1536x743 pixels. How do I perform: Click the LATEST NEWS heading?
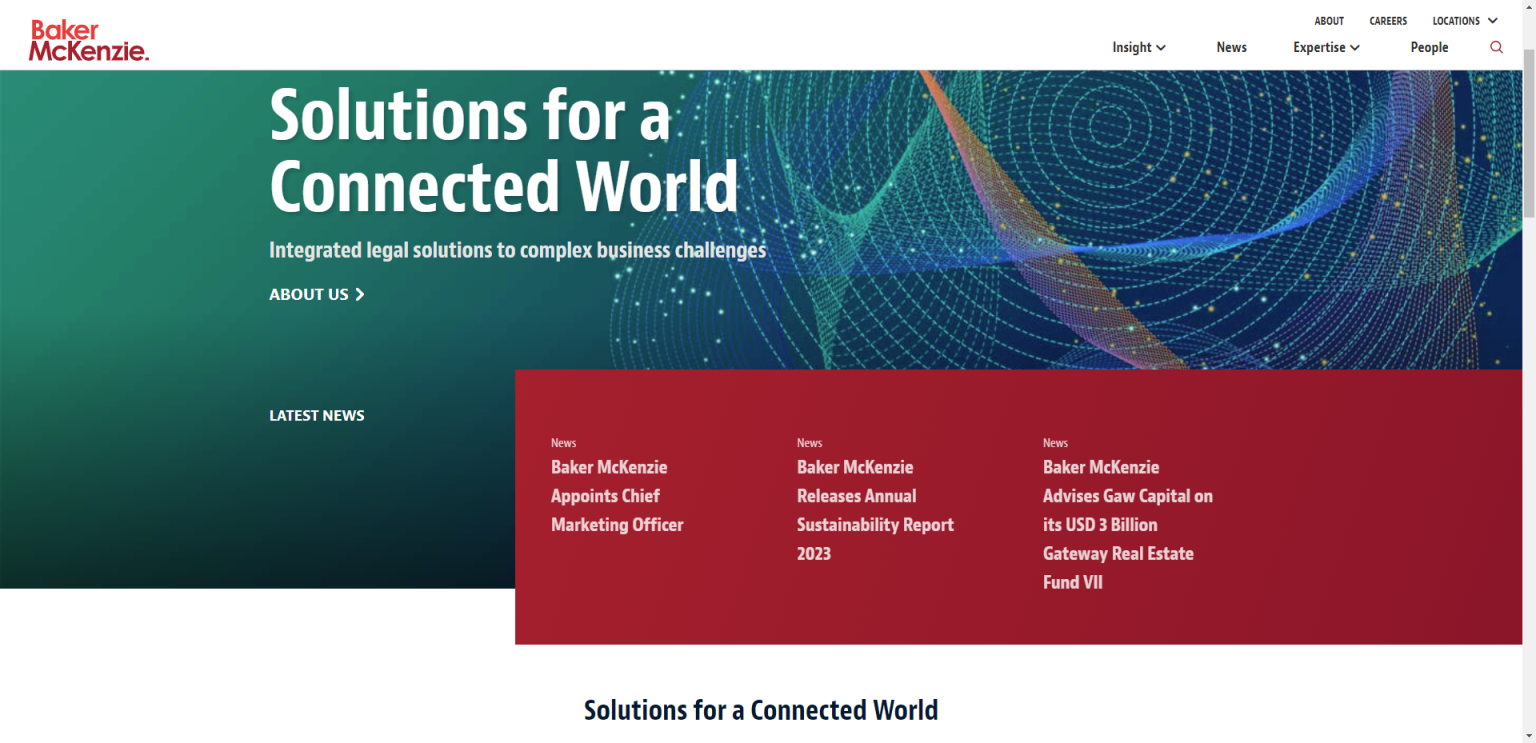click(317, 415)
